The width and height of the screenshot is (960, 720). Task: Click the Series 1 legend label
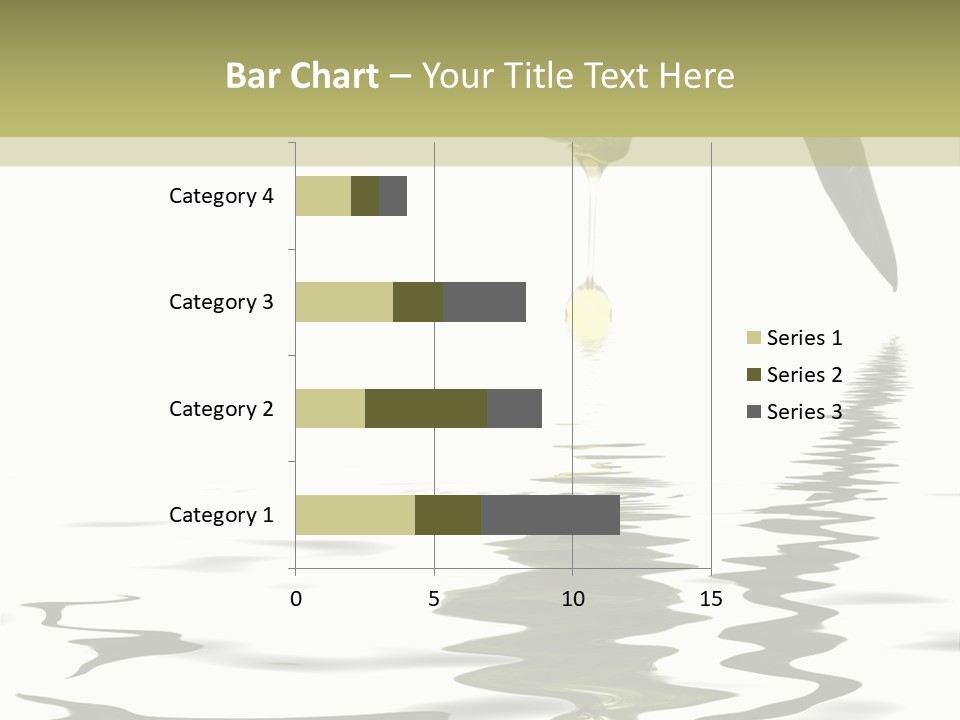tap(804, 338)
